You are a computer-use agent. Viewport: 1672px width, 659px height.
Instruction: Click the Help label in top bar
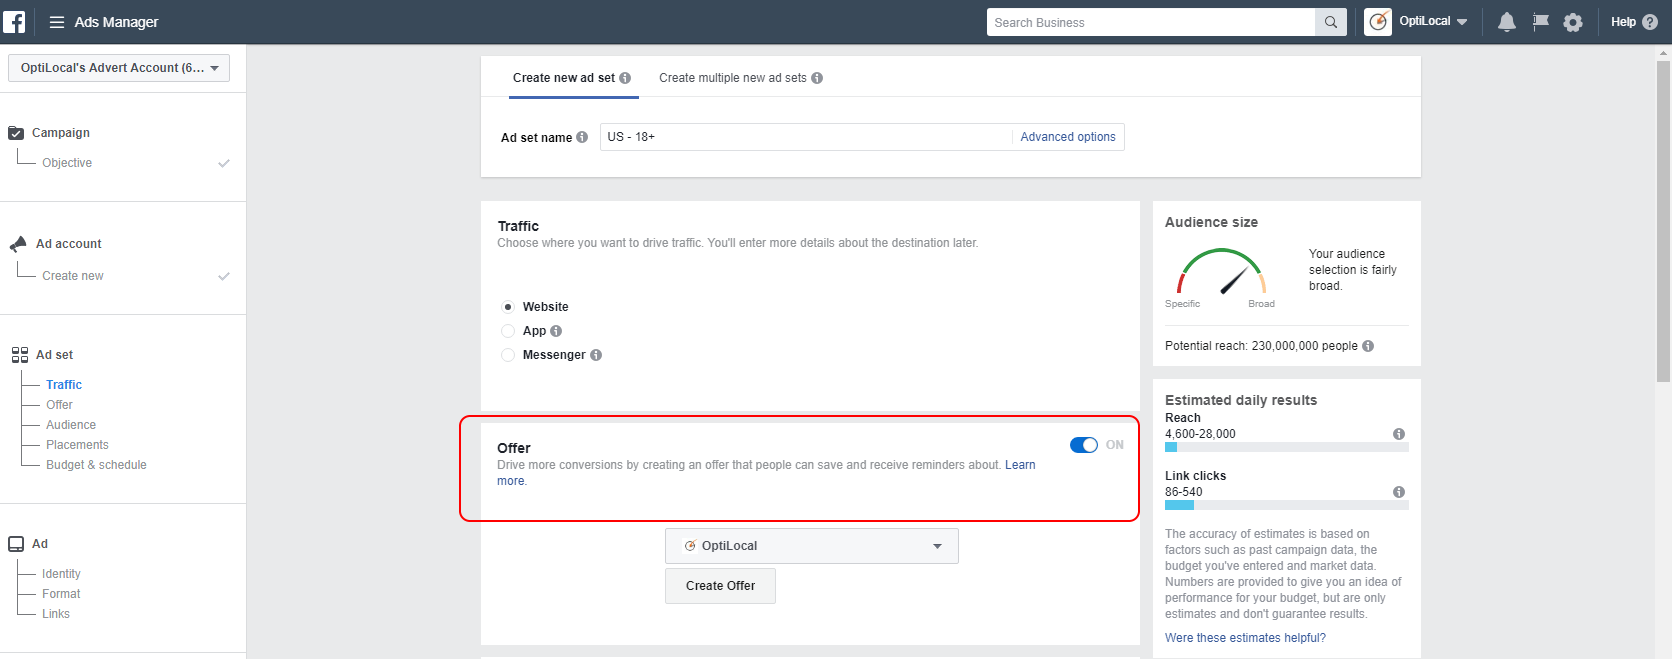(x=1623, y=22)
